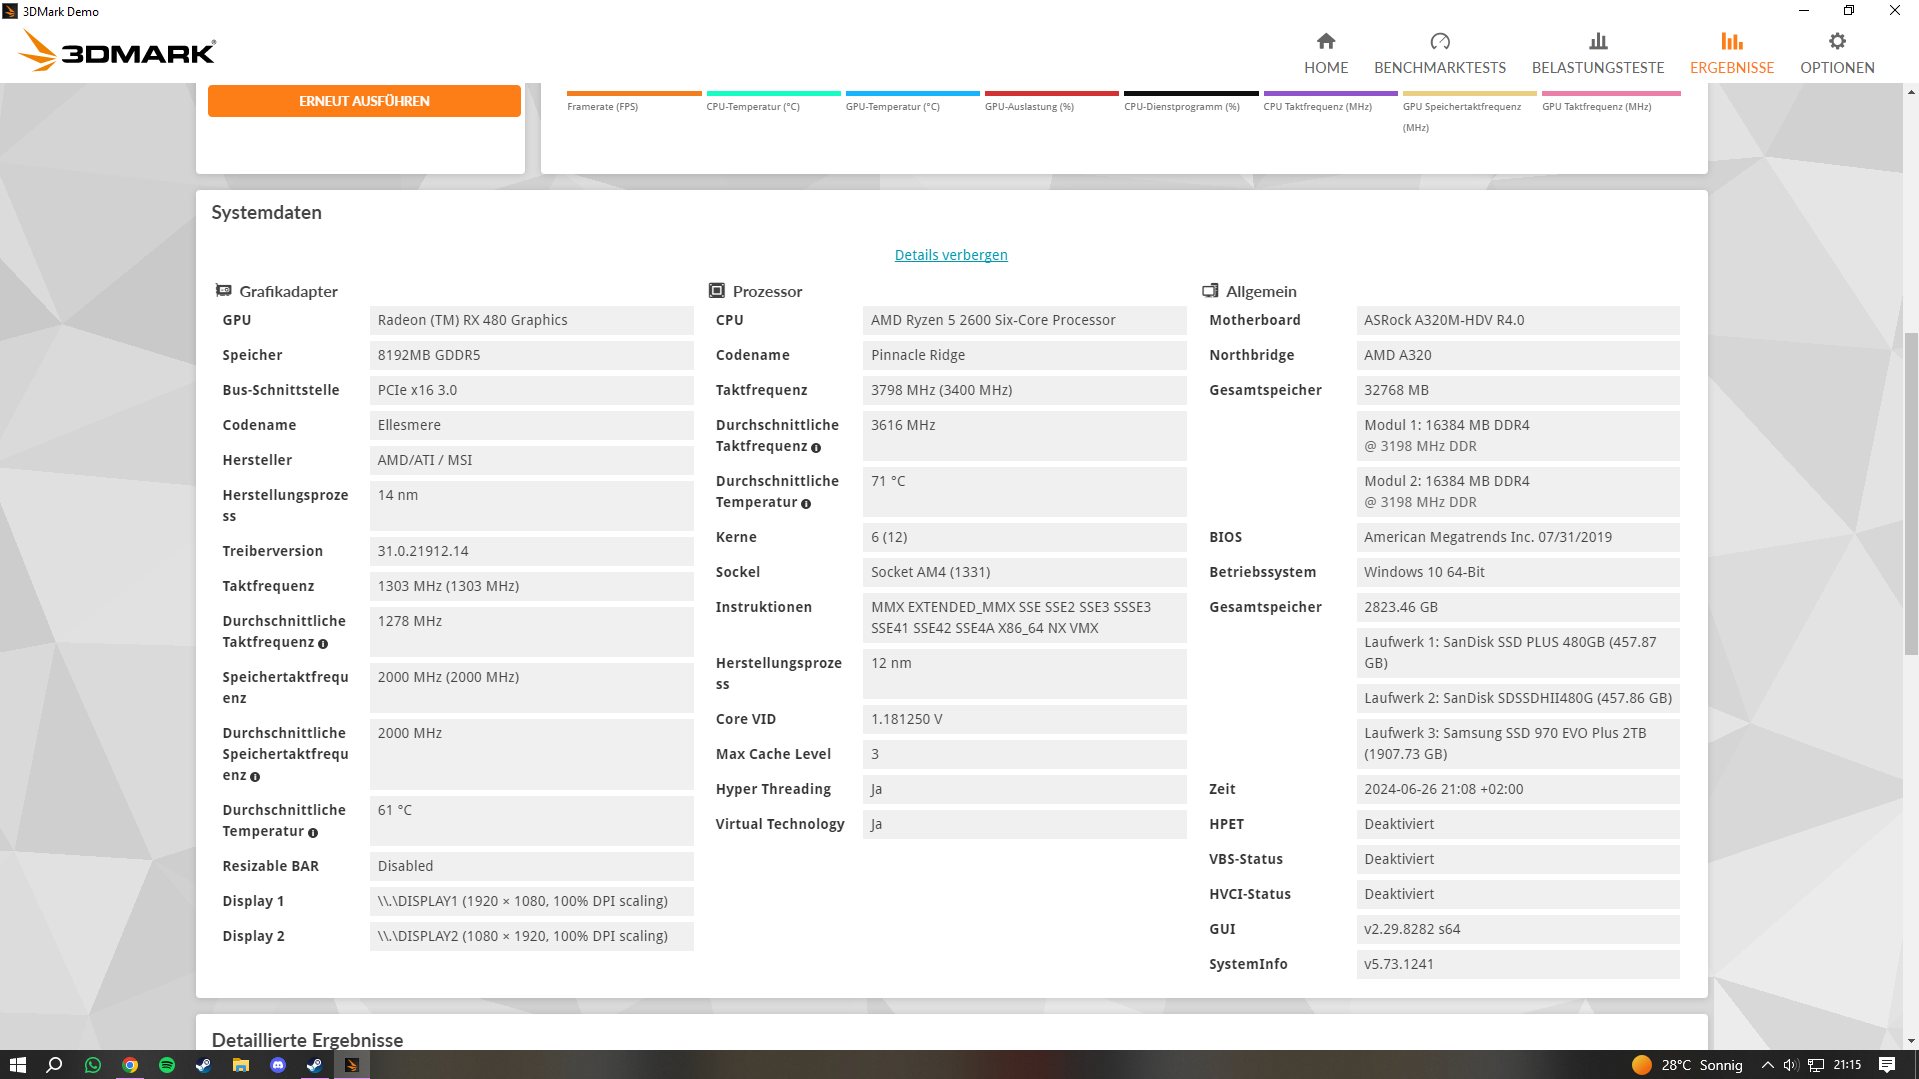Toggle CPU-Temperatur legend color bar
The width and height of the screenshot is (1919, 1079).
[773, 94]
